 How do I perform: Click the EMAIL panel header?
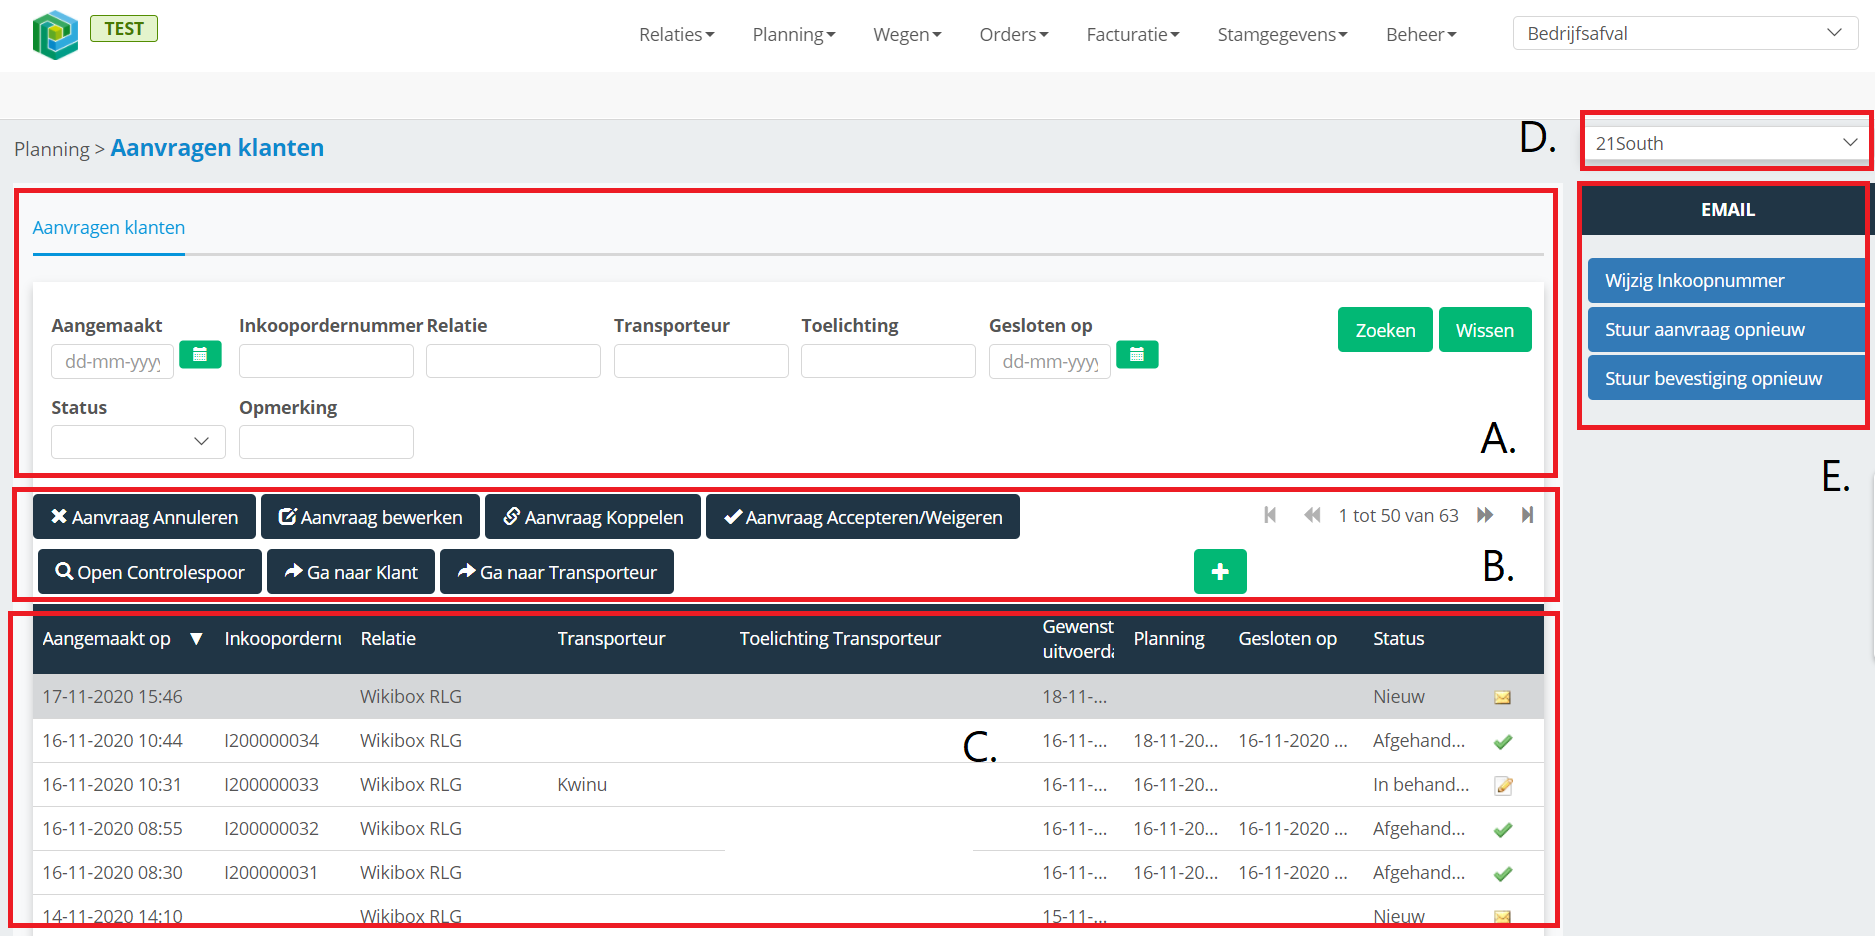(1726, 210)
